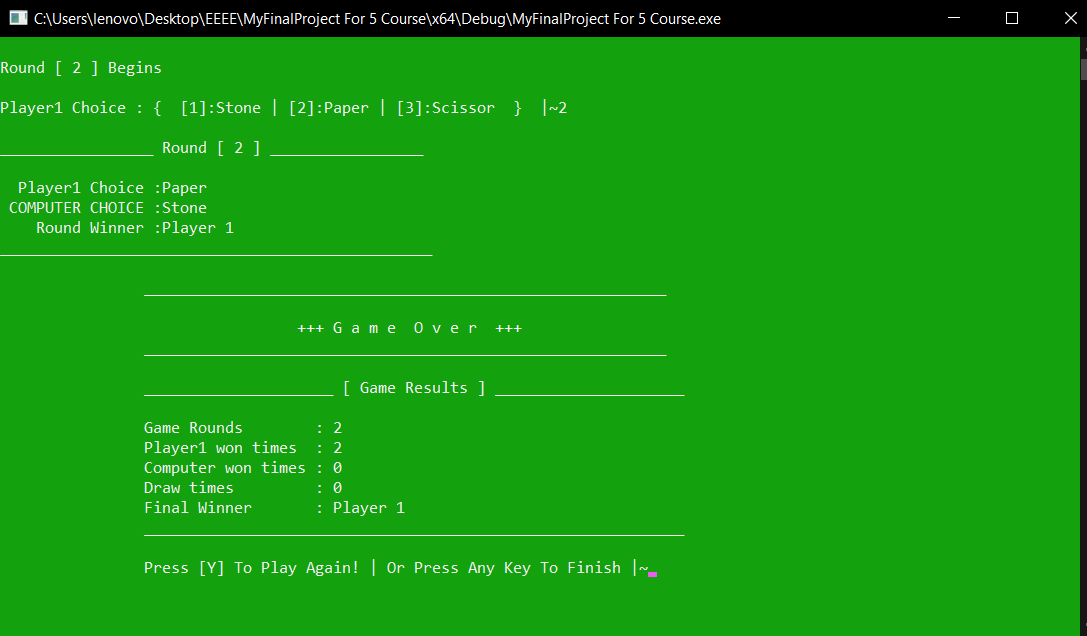Image resolution: width=1087 pixels, height=636 pixels.
Task: Click the [ Game Results ] header
Action: click(x=415, y=387)
